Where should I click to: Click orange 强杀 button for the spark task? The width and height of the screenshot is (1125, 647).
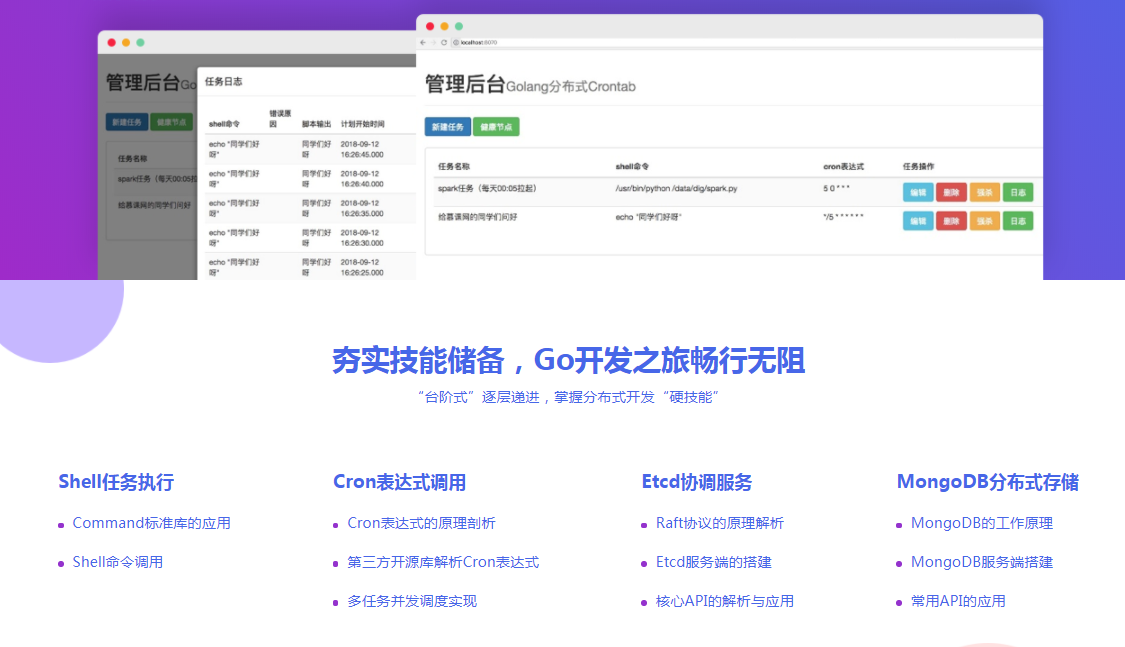point(984,192)
